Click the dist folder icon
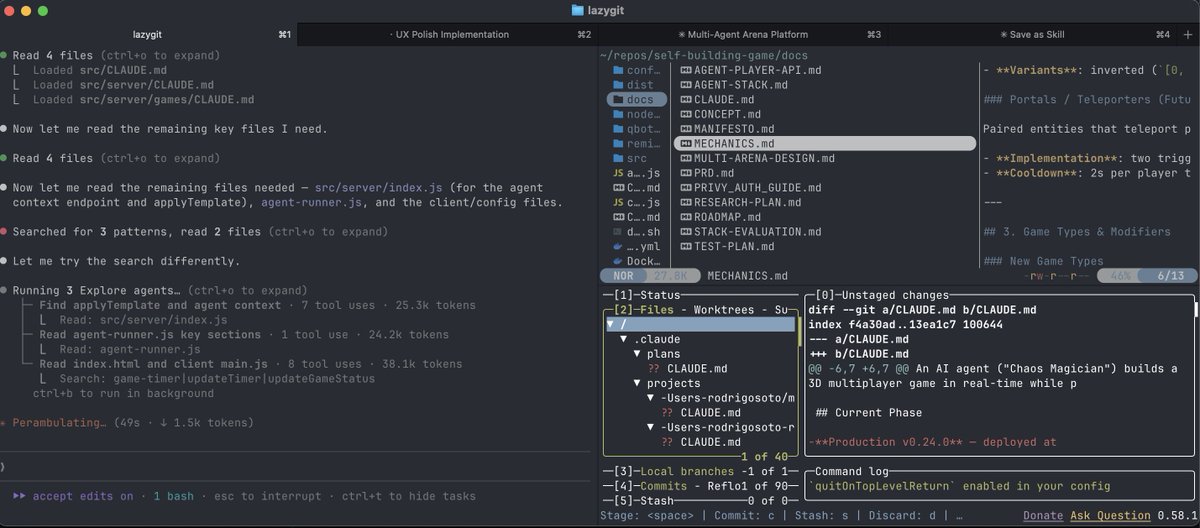The image size is (1200, 528). 617,86
